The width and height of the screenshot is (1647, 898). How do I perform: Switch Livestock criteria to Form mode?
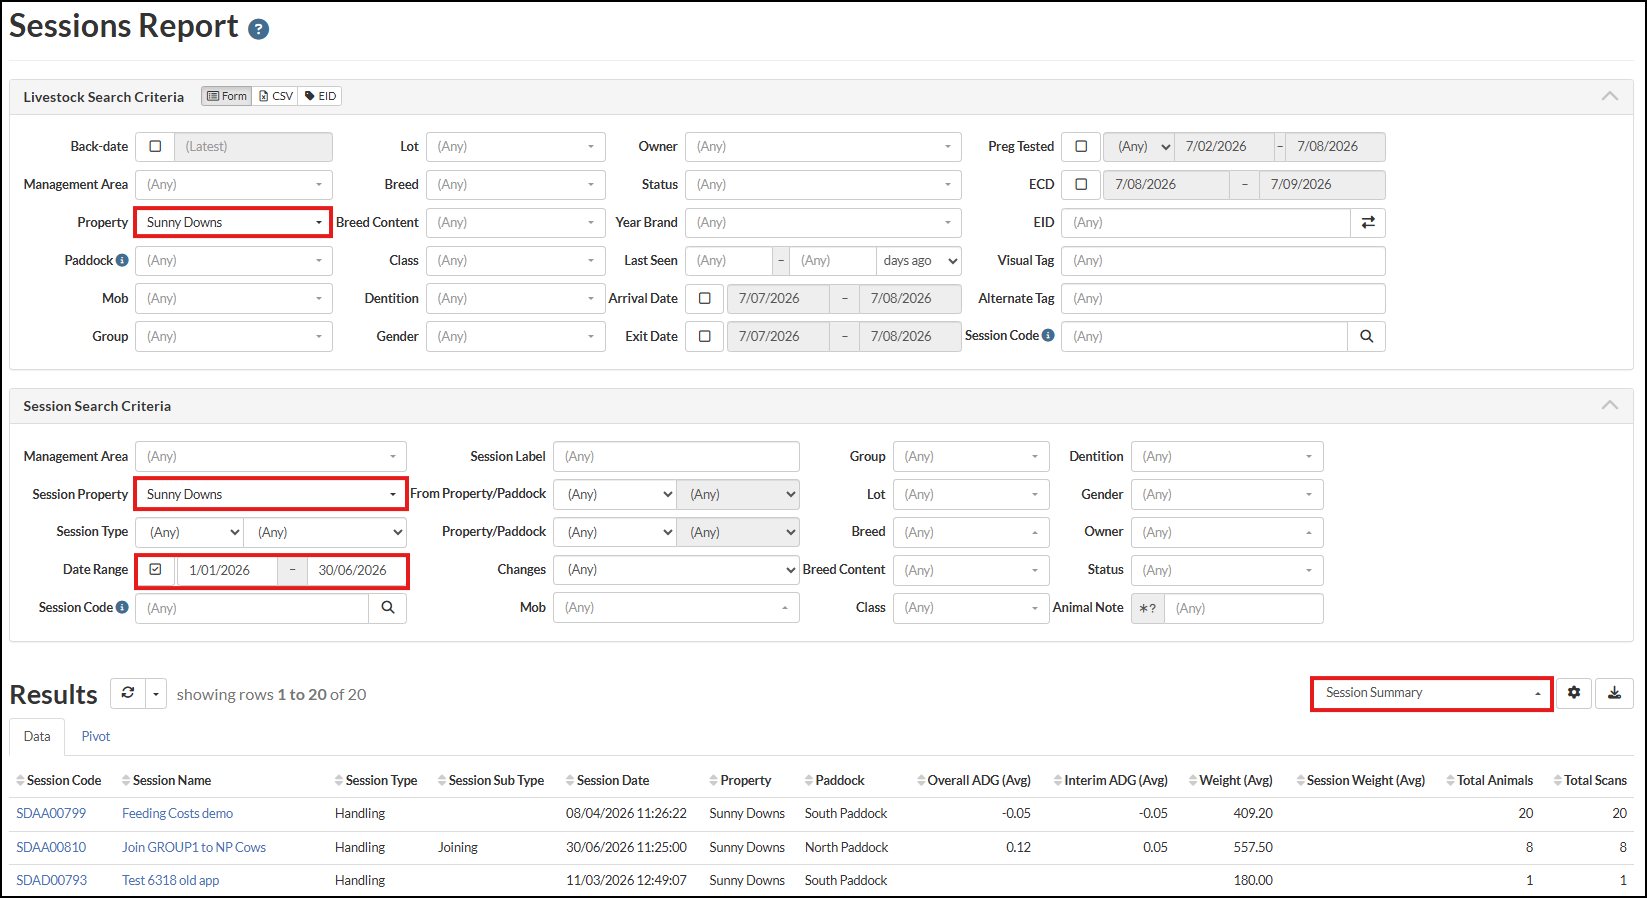pyautogui.click(x=227, y=96)
